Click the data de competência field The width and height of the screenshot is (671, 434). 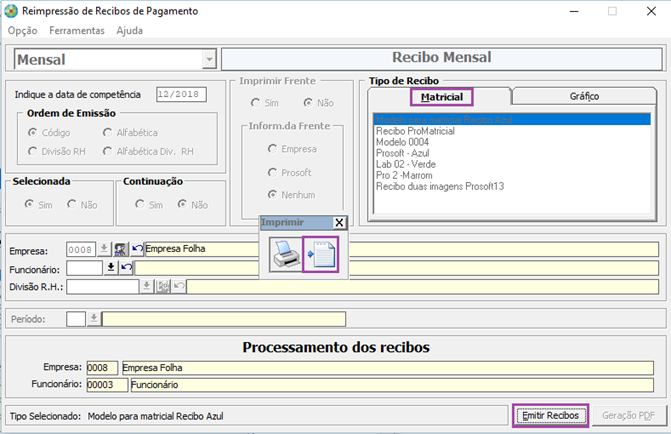(181, 94)
